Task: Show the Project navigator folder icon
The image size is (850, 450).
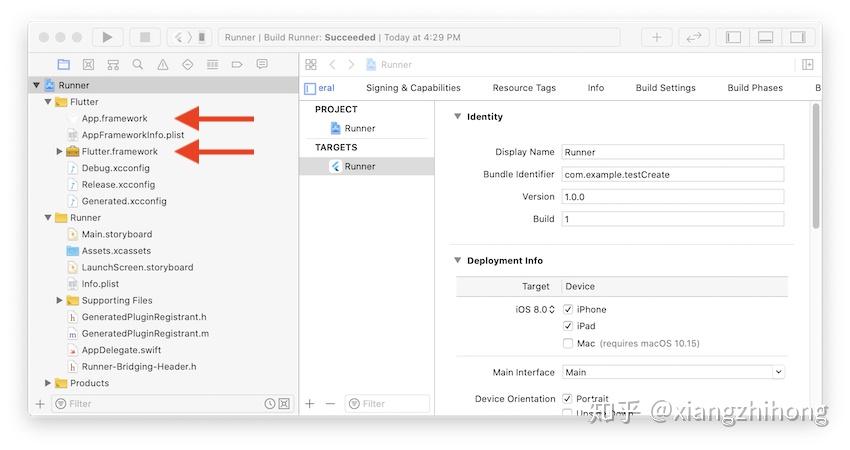Action: [x=63, y=65]
